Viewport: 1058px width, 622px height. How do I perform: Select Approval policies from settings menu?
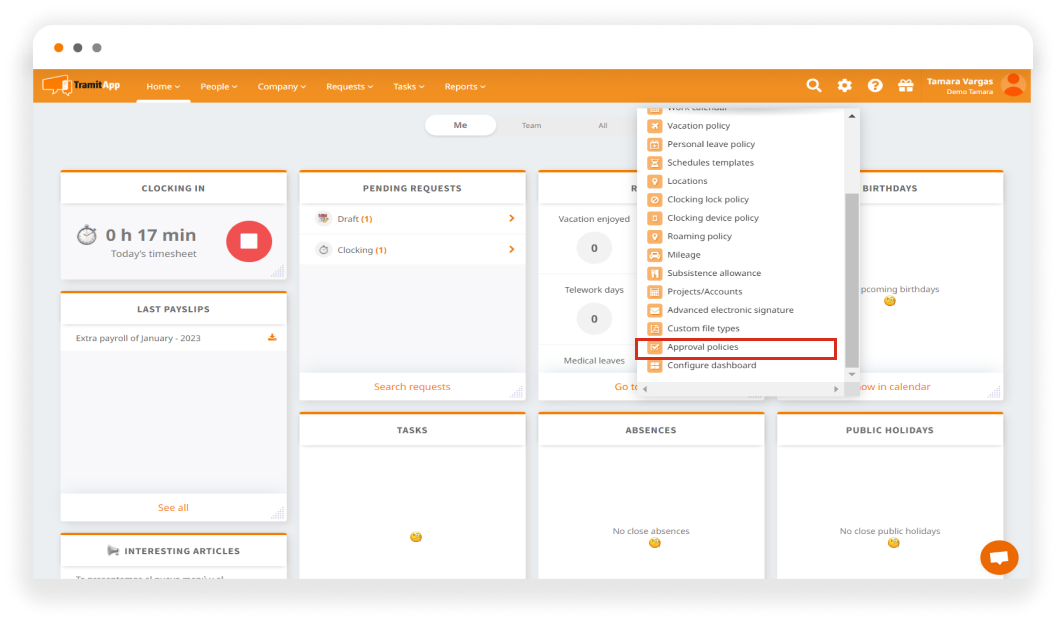[x=703, y=347]
